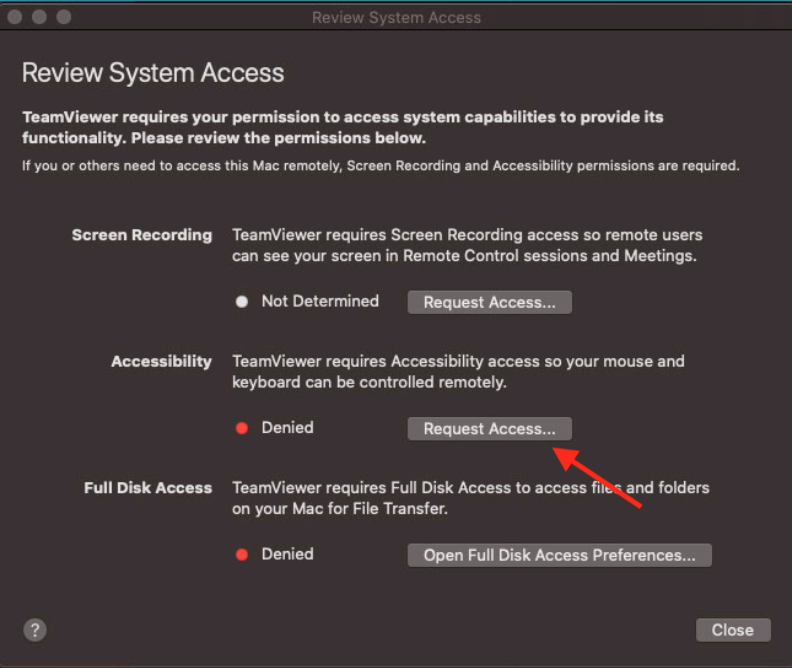Screen dimensions: 792x668
Task: Close the Review System Access dialog
Action: pyautogui.click(x=733, y=630)
